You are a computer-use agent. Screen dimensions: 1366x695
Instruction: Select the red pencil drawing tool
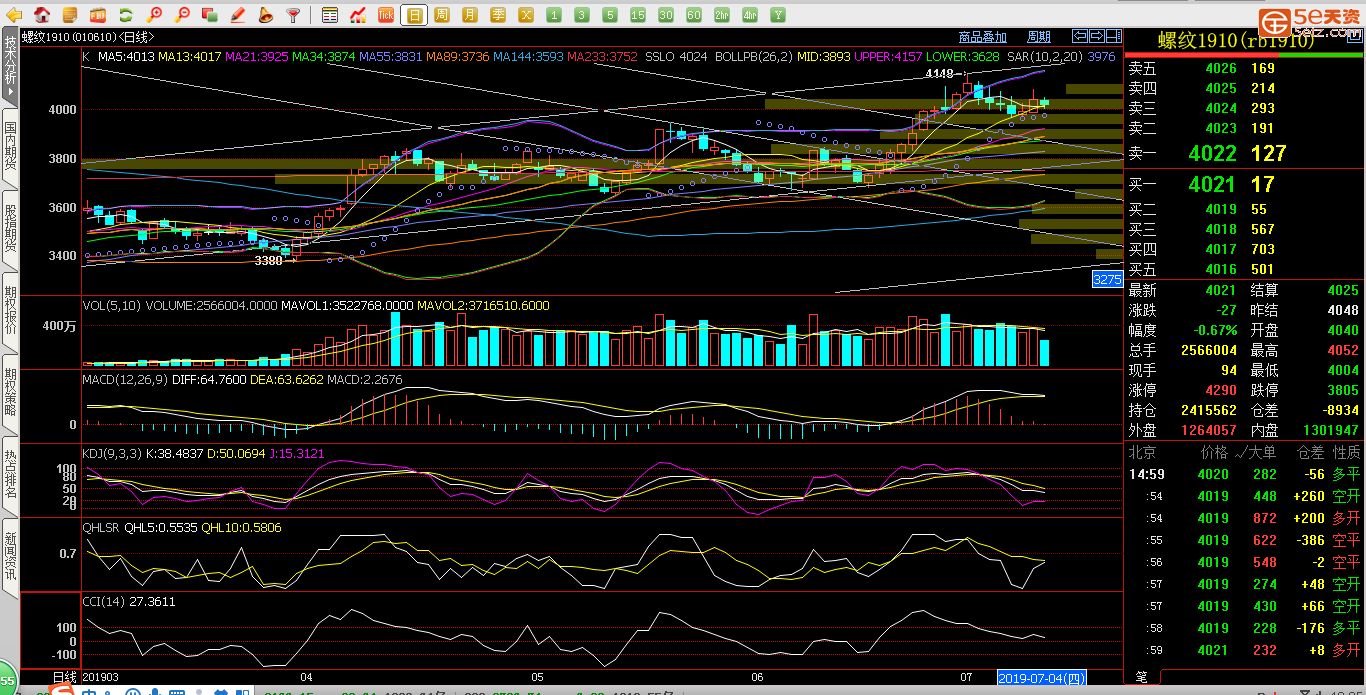(x=238, y=15)
